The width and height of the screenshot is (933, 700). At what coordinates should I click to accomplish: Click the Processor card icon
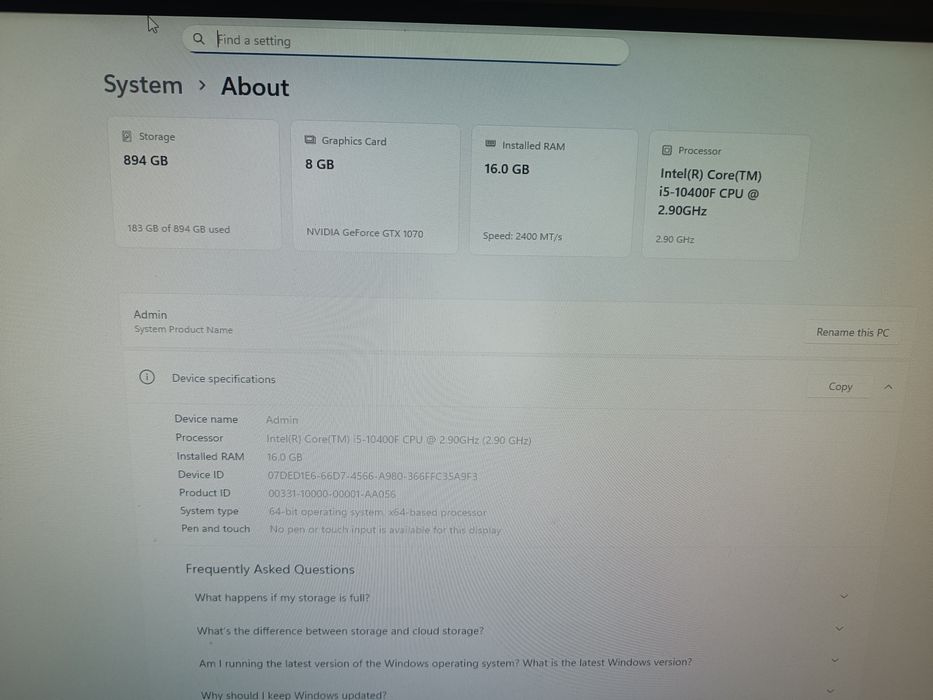(x=667, y=150)
